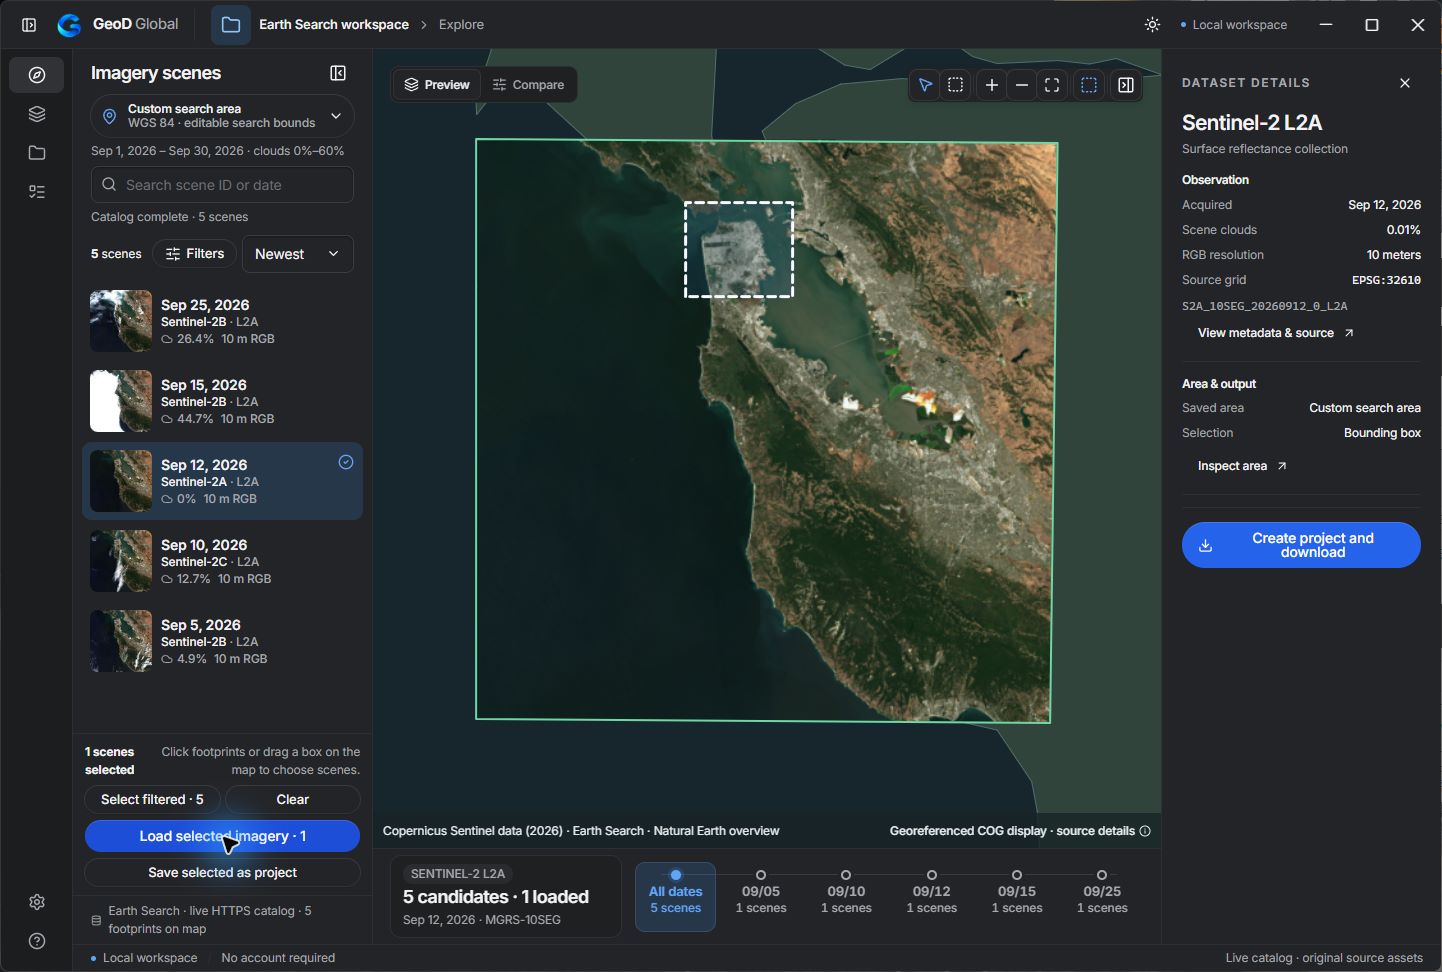The image size is (1442, 972).
Task: Click Save selected as project
Action: click(x=222, y=872)
